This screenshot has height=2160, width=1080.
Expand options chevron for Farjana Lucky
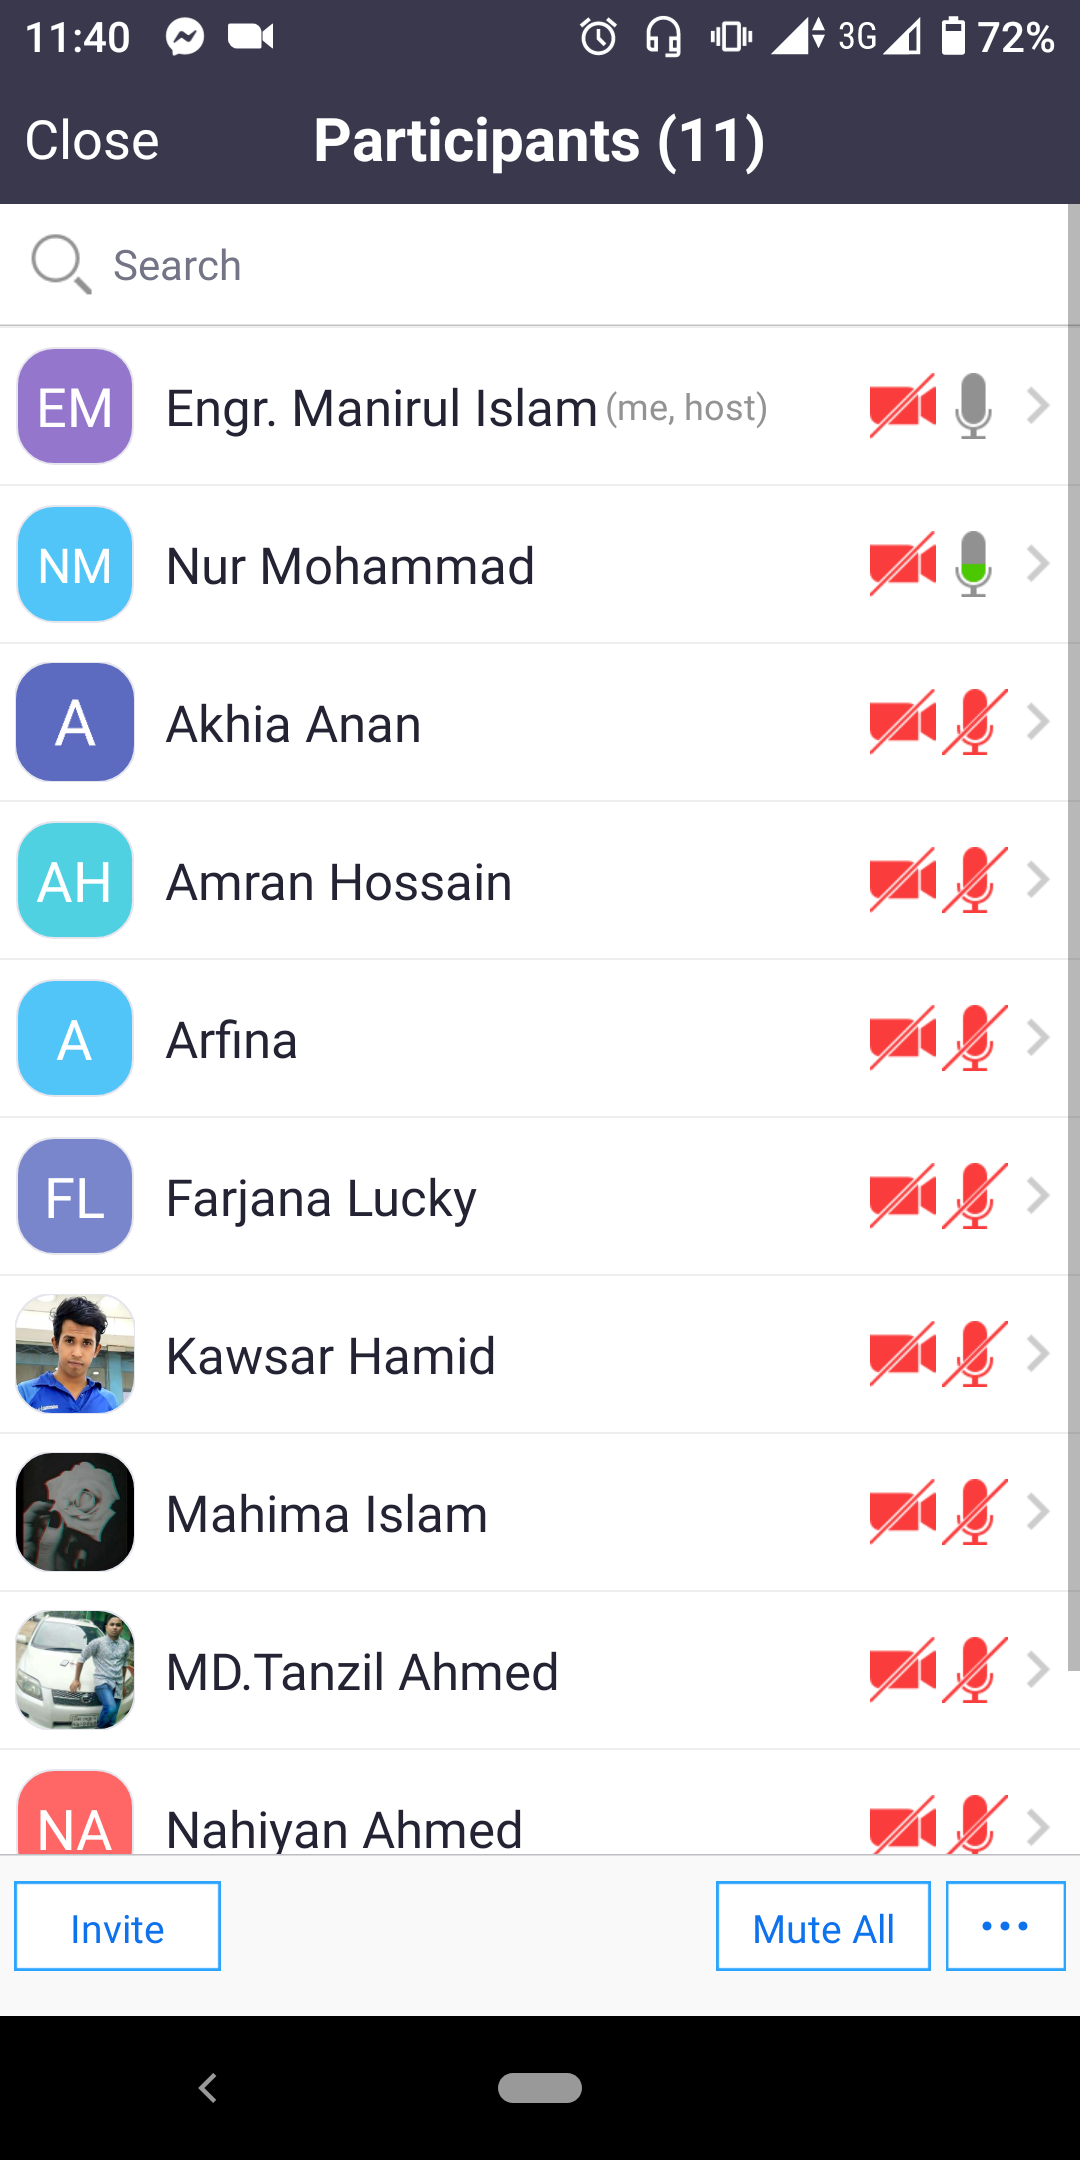(x=1038, y=1196)
